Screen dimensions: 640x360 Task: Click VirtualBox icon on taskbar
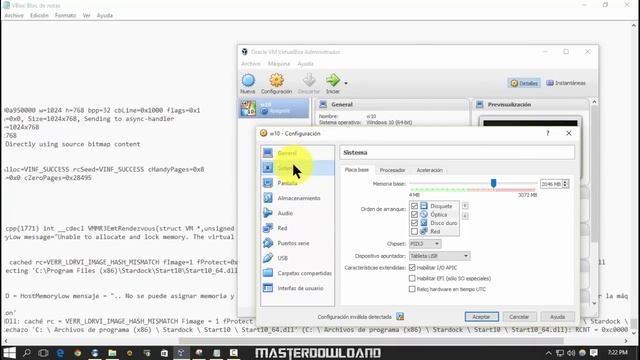(181, 353)
